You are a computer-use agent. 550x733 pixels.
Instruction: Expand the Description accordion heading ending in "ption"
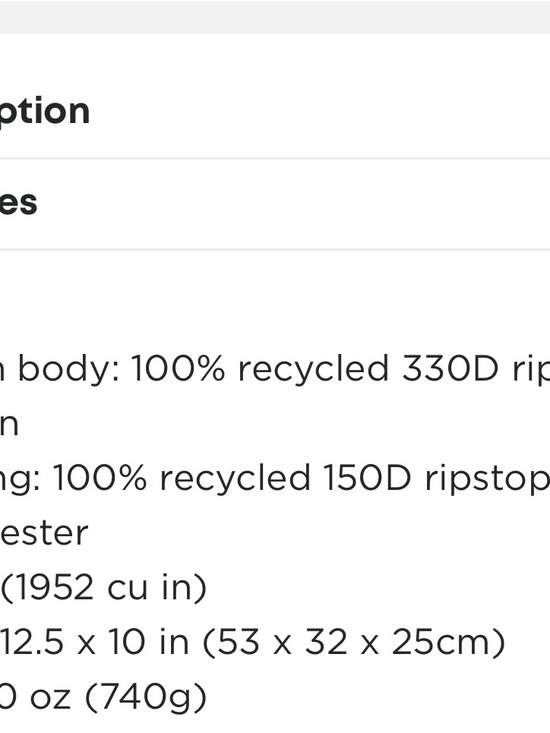point(44,111)
